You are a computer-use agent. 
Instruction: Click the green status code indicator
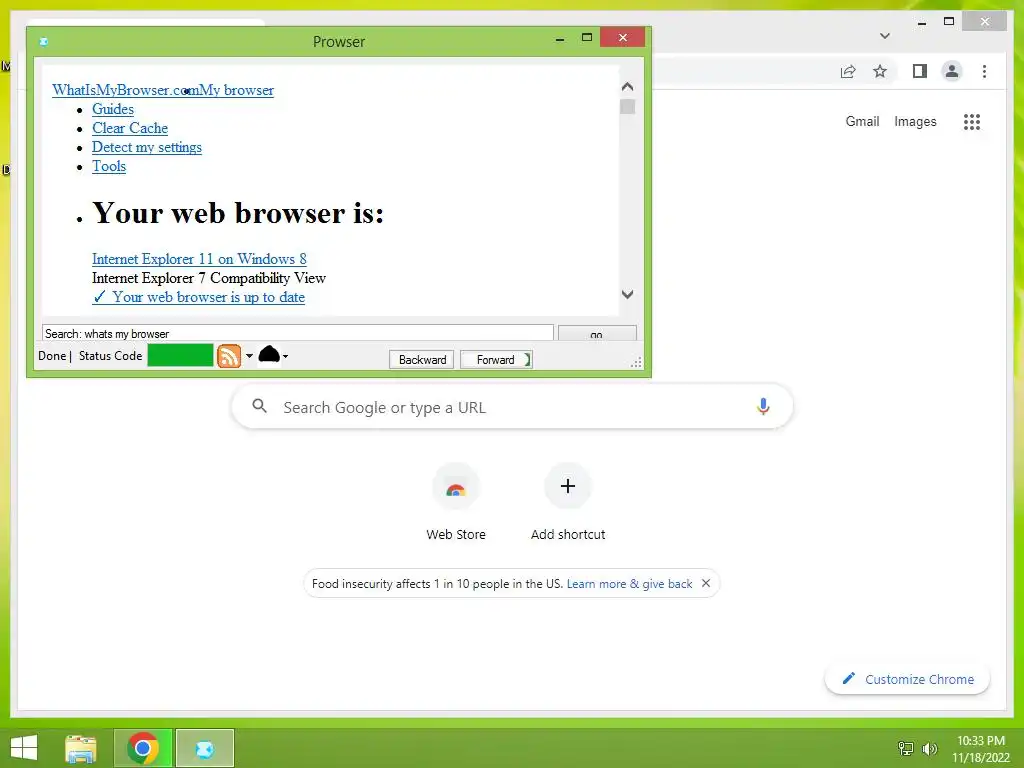[x=180, y=355]
